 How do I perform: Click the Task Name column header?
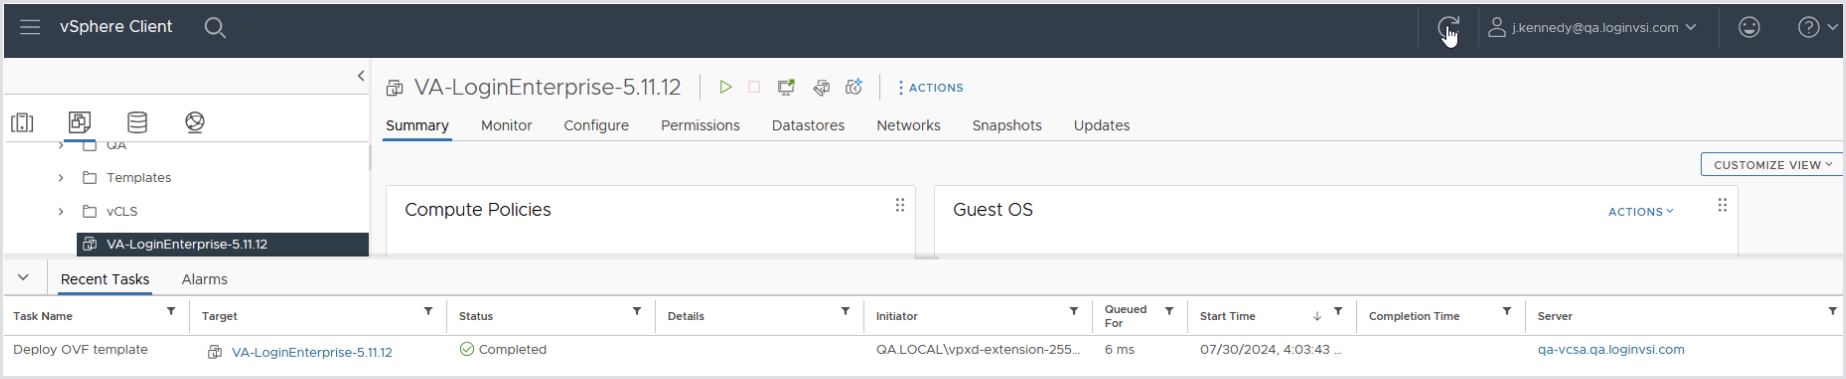tap(43, 316)
